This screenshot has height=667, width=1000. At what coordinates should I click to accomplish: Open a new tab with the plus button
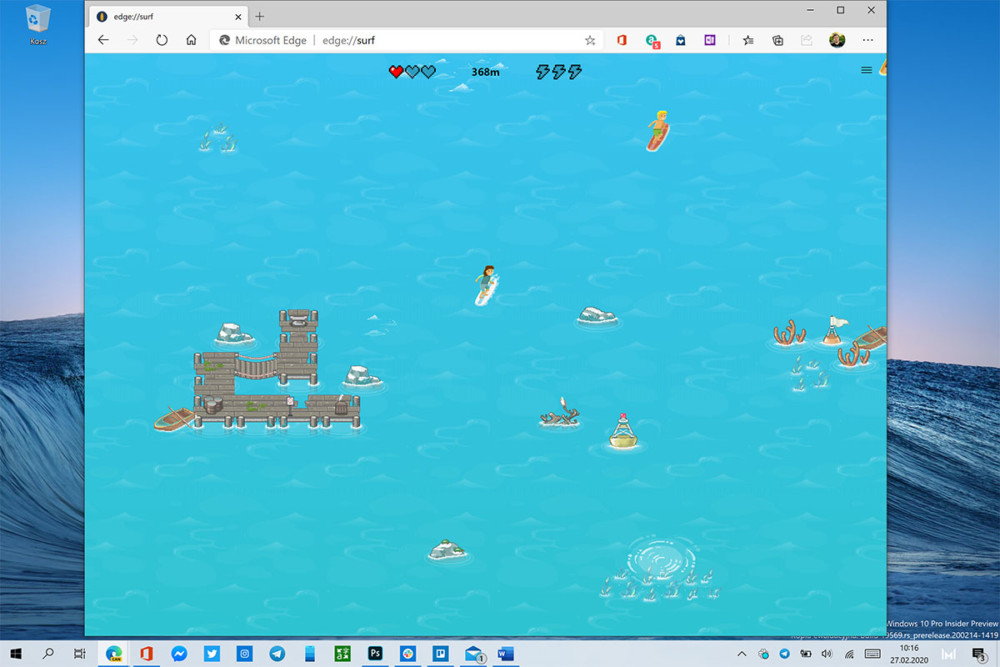click(260, 17)
